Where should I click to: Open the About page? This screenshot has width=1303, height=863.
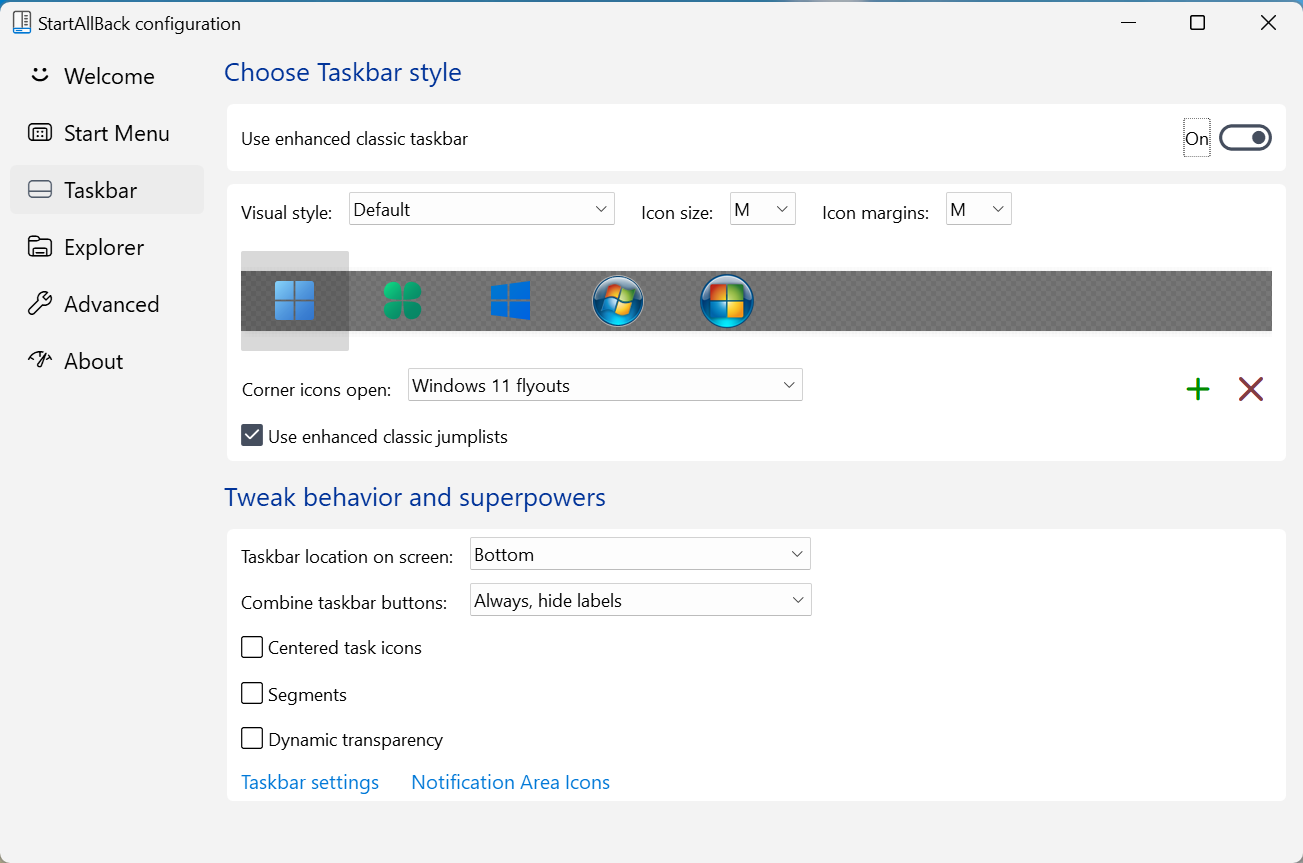107,361
